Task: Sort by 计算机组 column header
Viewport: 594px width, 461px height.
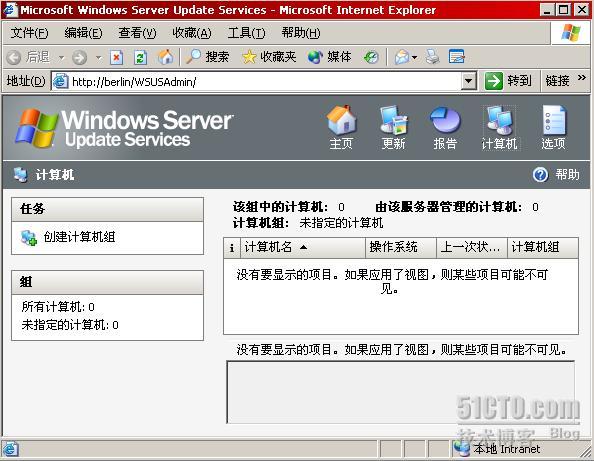Action: (x=543, y=248)
